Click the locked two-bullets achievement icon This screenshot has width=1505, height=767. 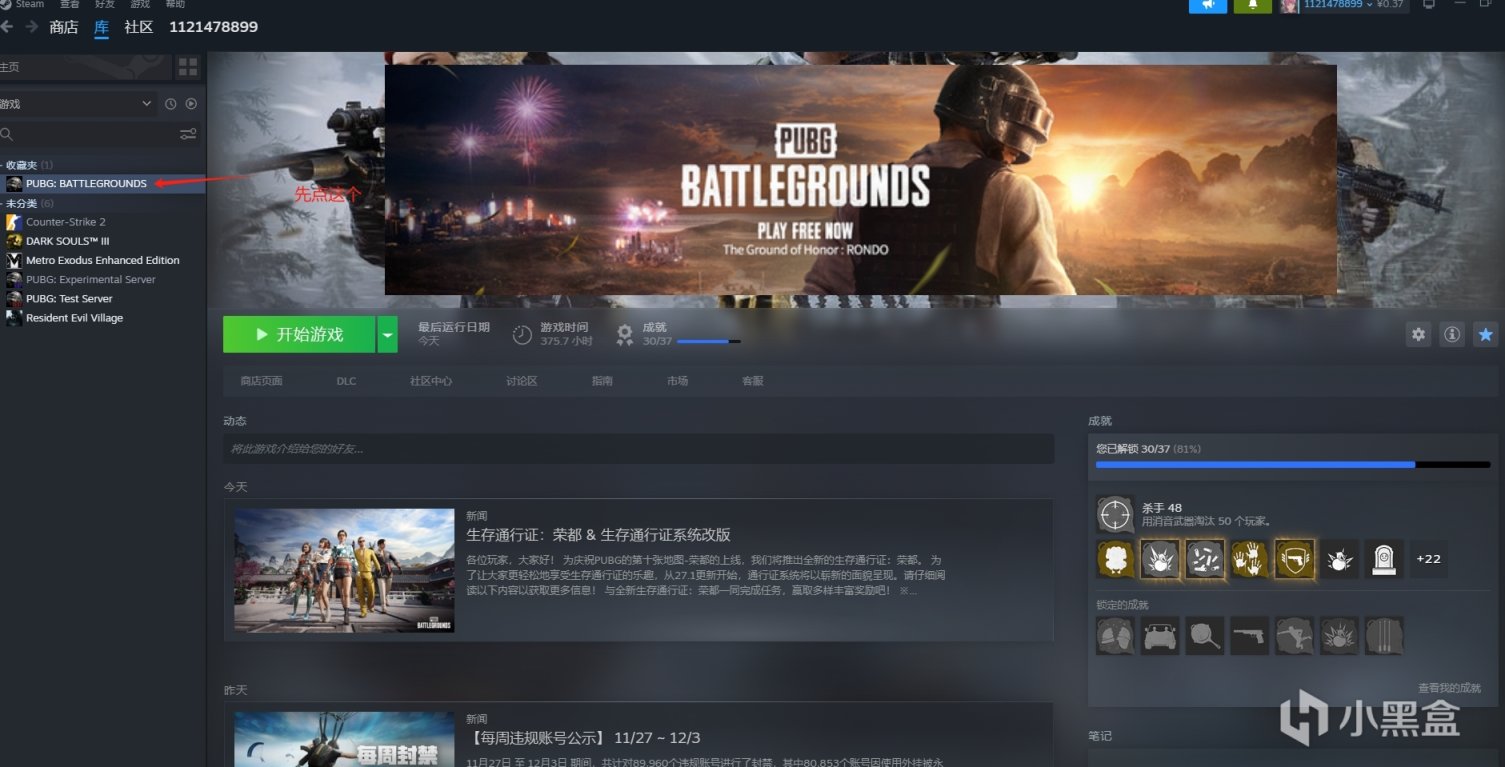(x=1384, y=635)
